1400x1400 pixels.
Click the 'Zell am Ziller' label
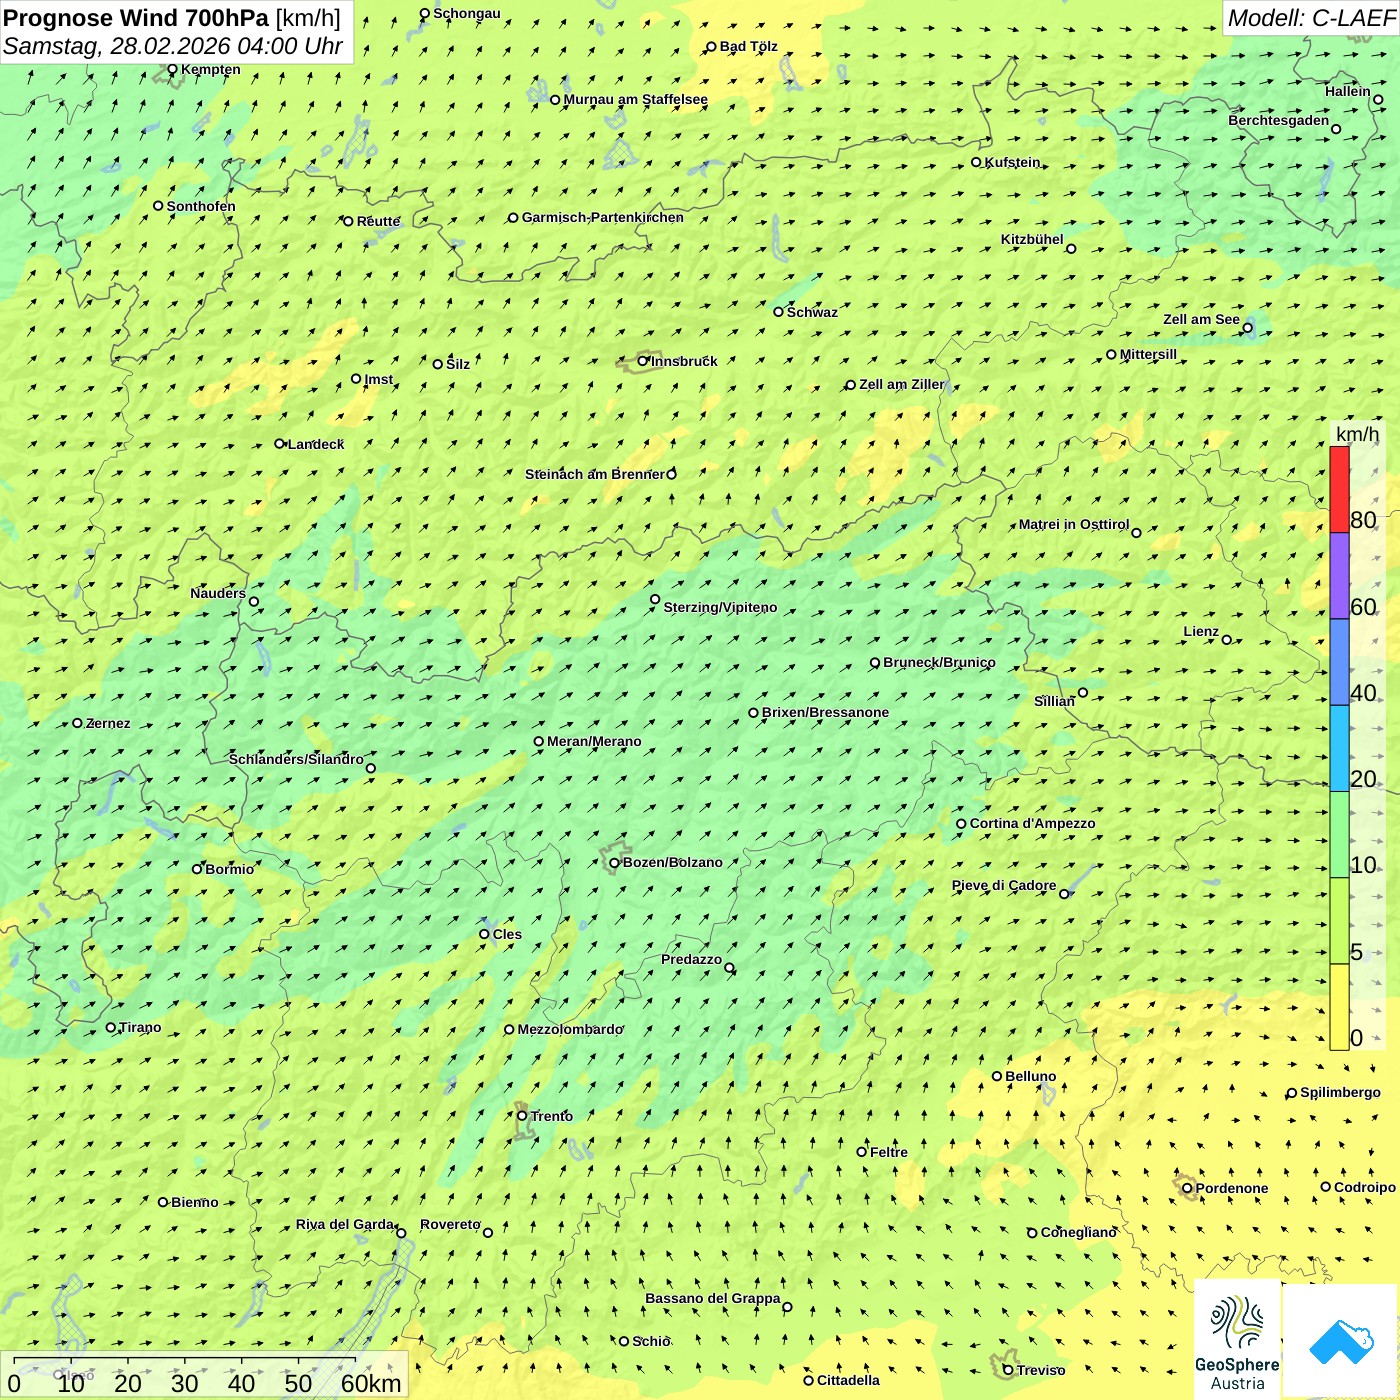(902, 384)
